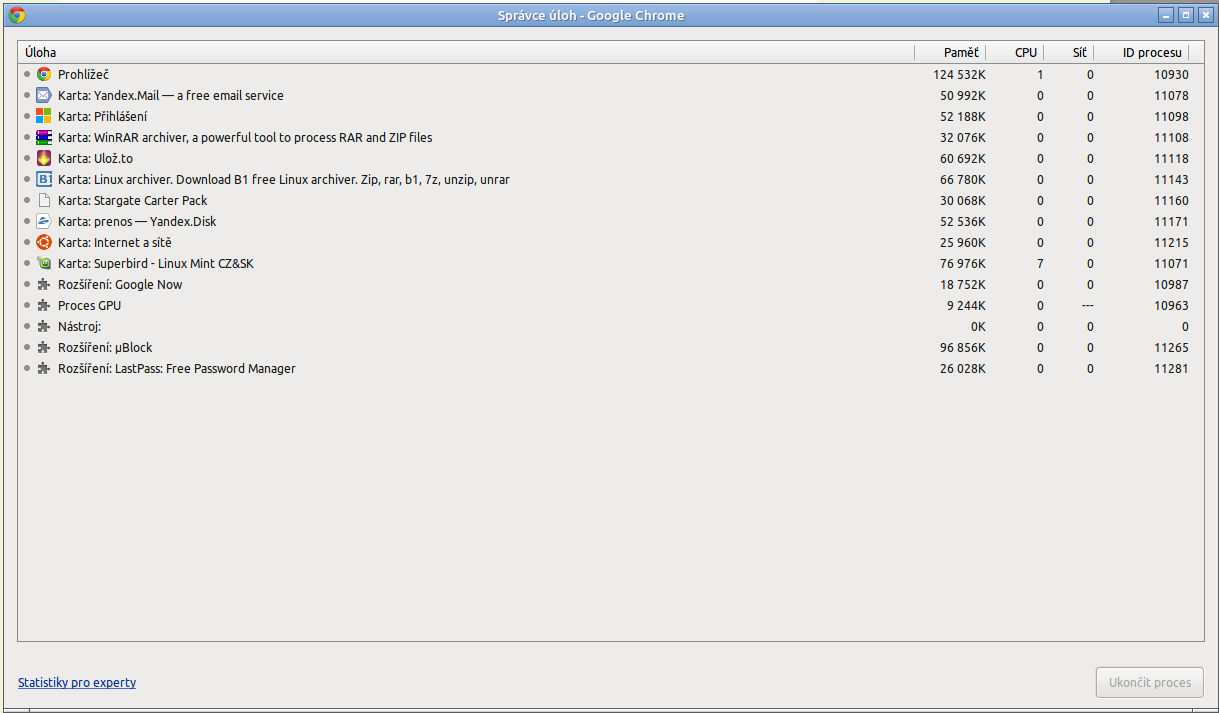Open the Statistiky pro experty link

(x=77, y=682)
